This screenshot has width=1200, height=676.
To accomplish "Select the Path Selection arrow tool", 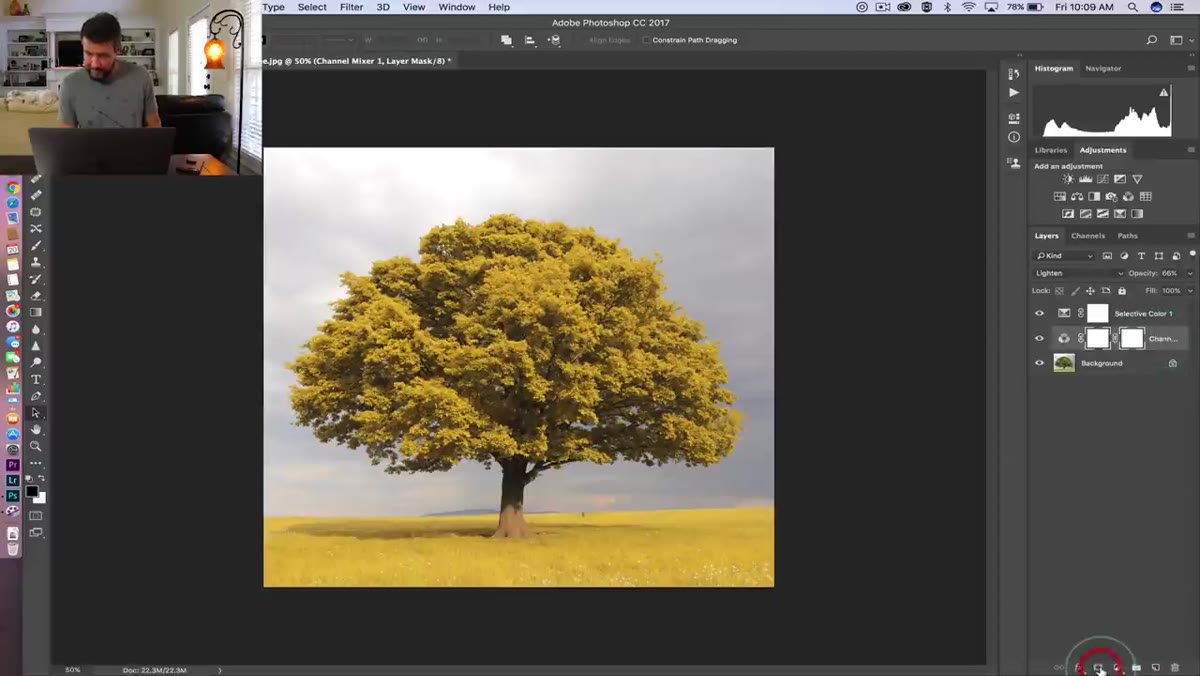I will [x=36, y=412].
